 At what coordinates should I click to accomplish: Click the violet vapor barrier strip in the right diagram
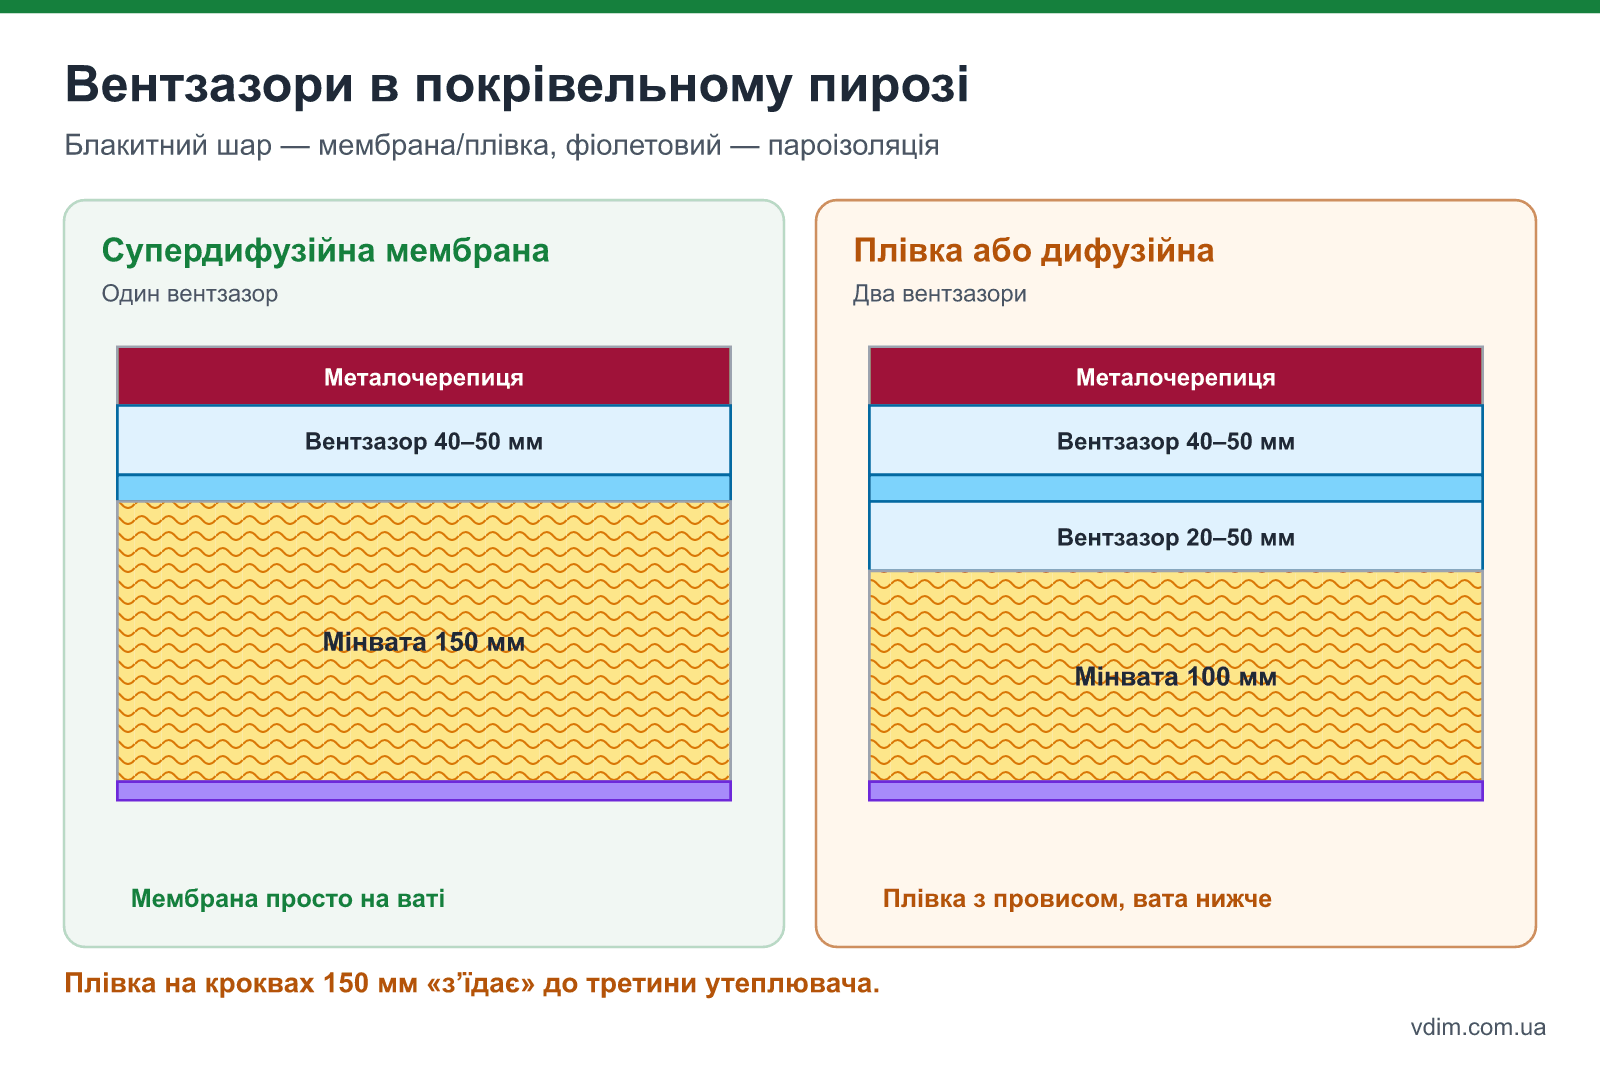click(x=1176, y=791)
